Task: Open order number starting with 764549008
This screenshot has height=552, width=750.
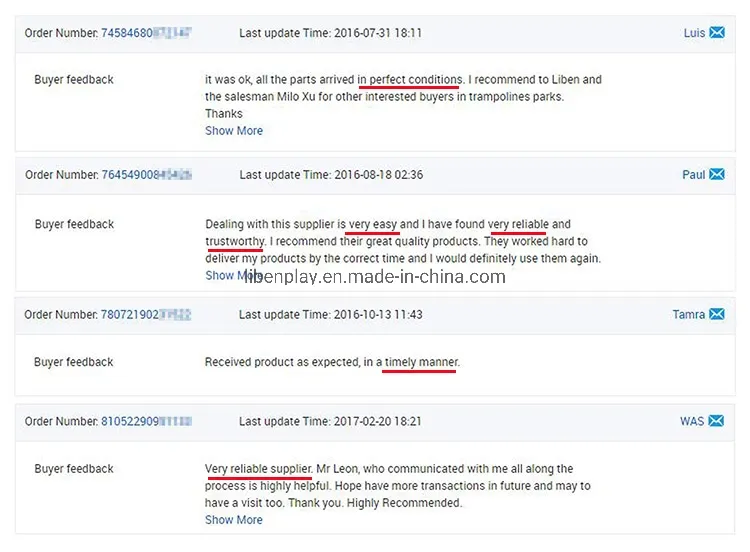Action: click(146, 175)
